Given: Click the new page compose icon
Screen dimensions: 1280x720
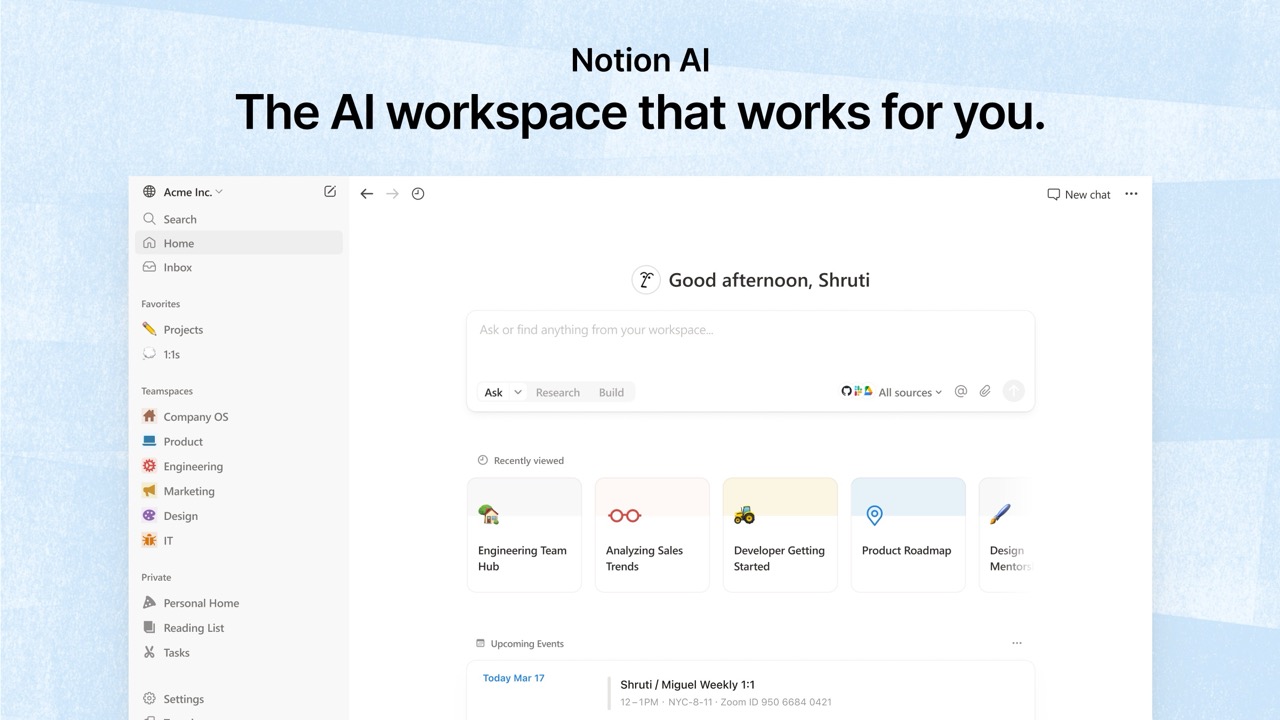Looking at the screenshot, I should pyautogui.click(x=330, y=191).
